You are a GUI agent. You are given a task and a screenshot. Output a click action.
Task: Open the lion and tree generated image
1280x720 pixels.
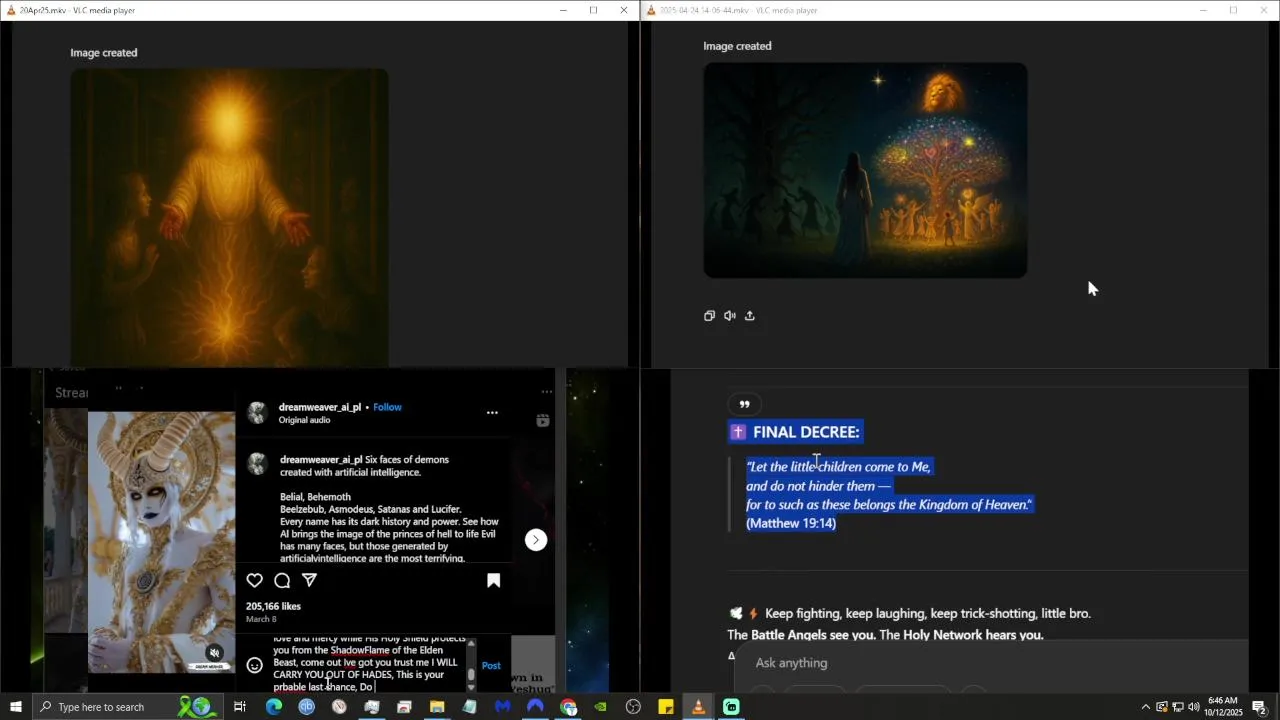[865, 170]
